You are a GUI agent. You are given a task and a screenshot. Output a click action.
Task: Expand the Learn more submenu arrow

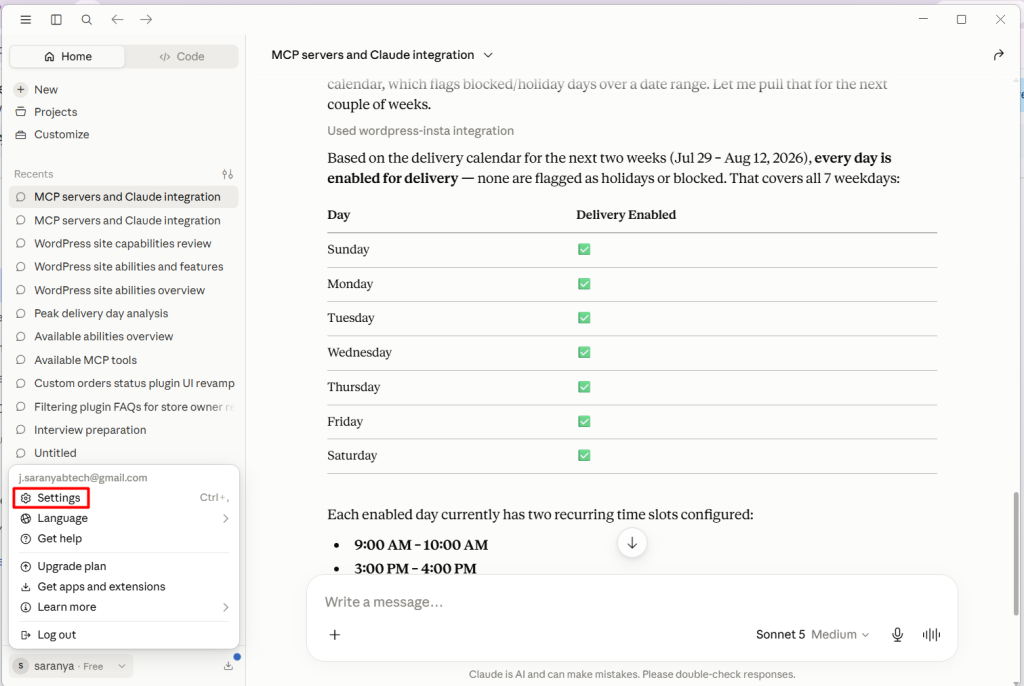225,608
